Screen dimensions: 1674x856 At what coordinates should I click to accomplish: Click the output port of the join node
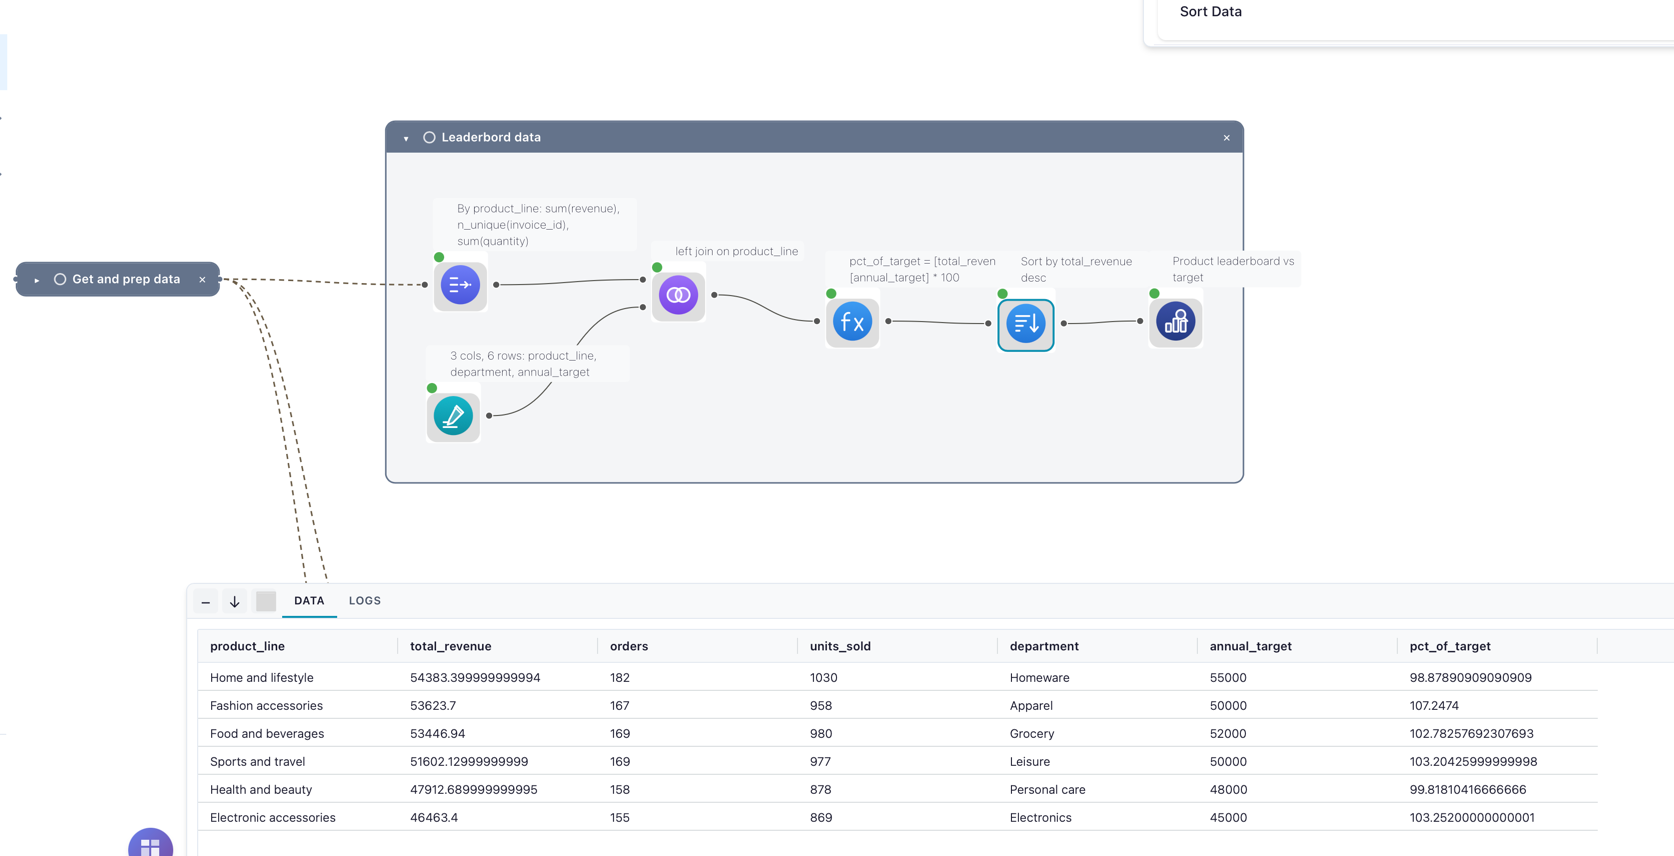click(714, 295)
